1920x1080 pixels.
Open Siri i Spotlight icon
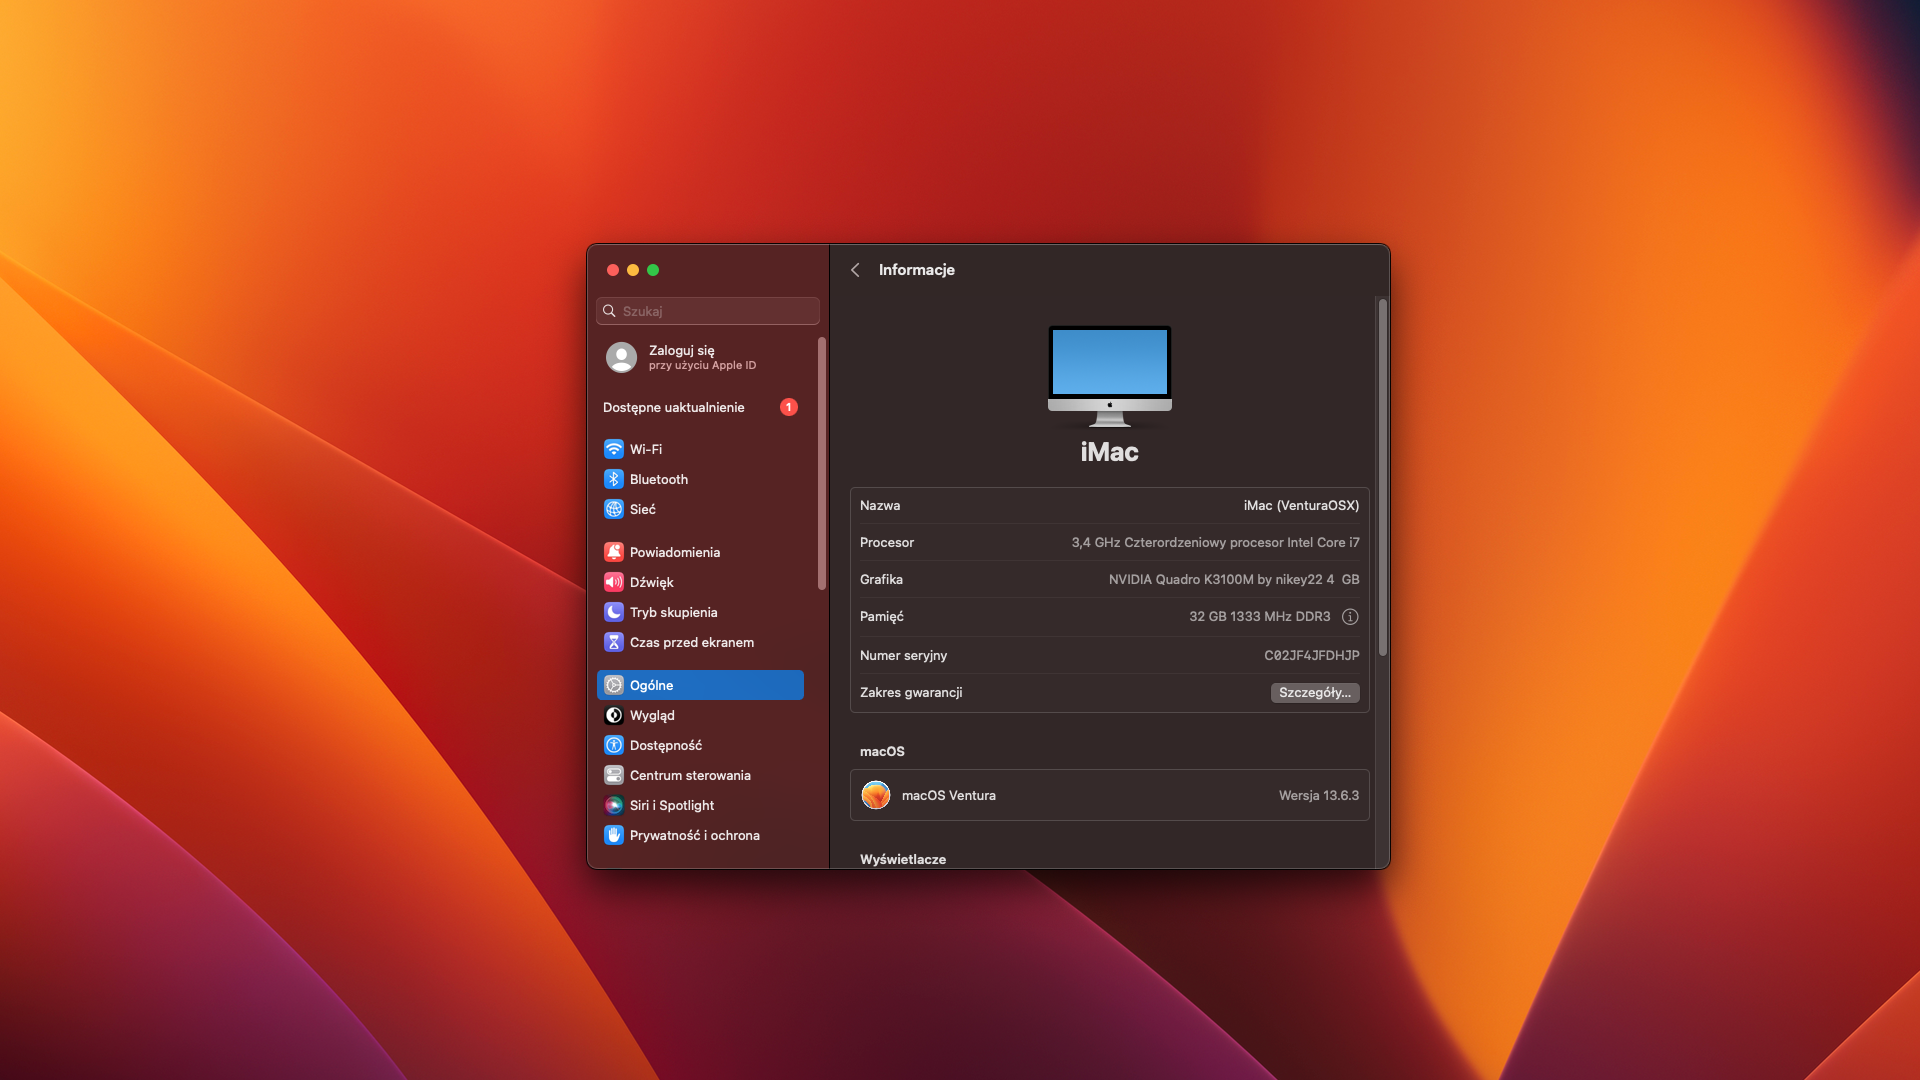tap(614, 805)
